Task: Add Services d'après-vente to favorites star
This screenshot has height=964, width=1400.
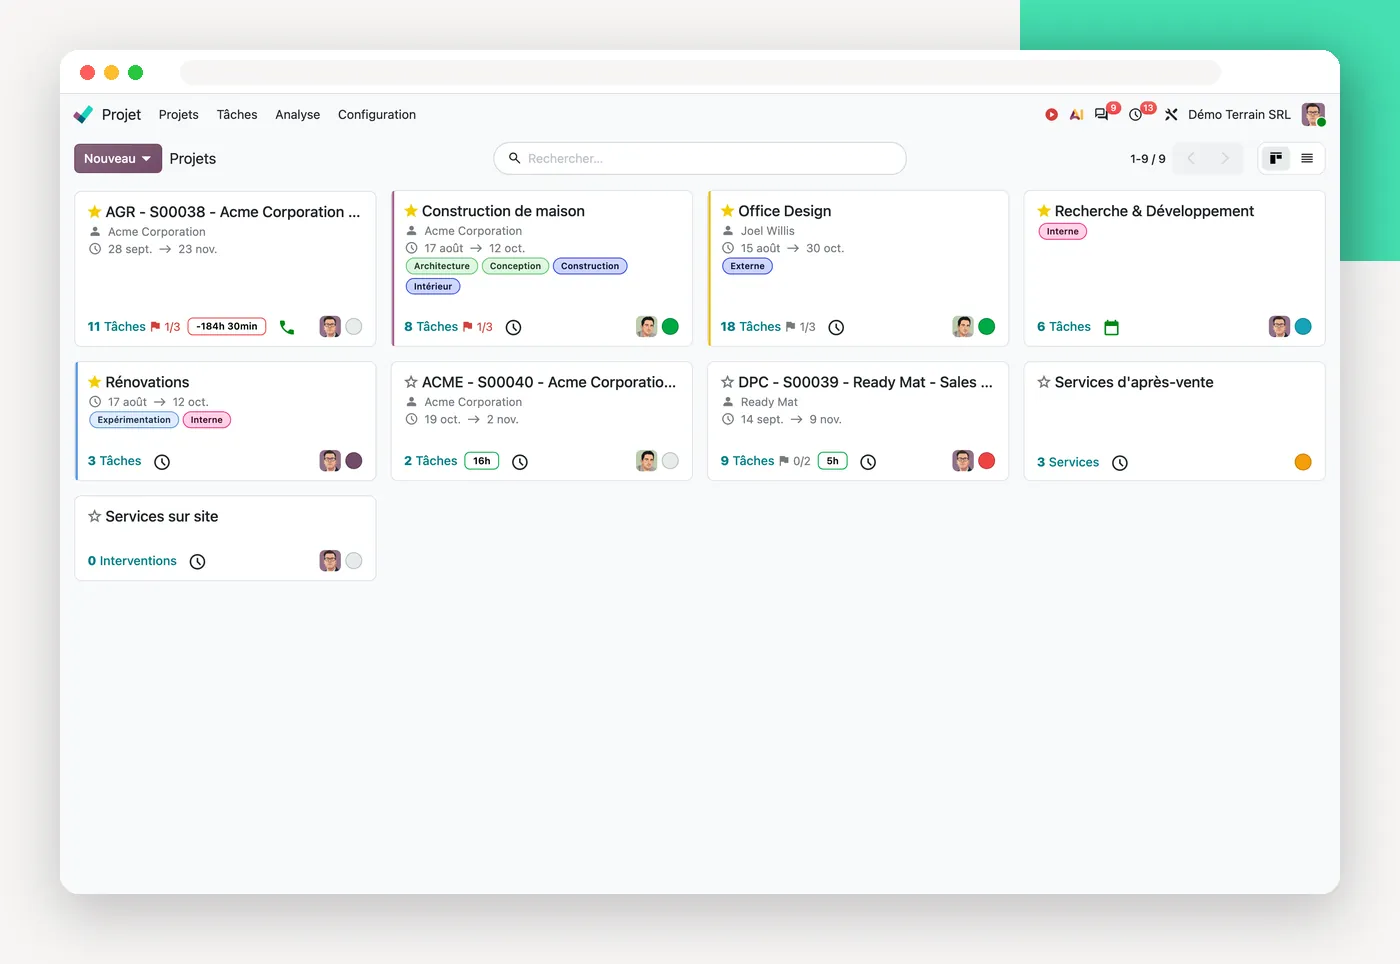Action: coord(1044,382)
